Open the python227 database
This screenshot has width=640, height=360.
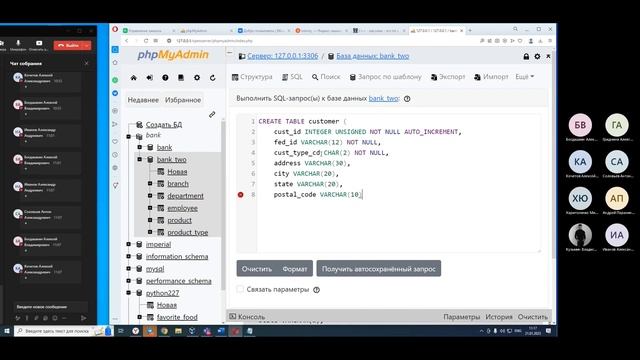[x=162, y=293]
